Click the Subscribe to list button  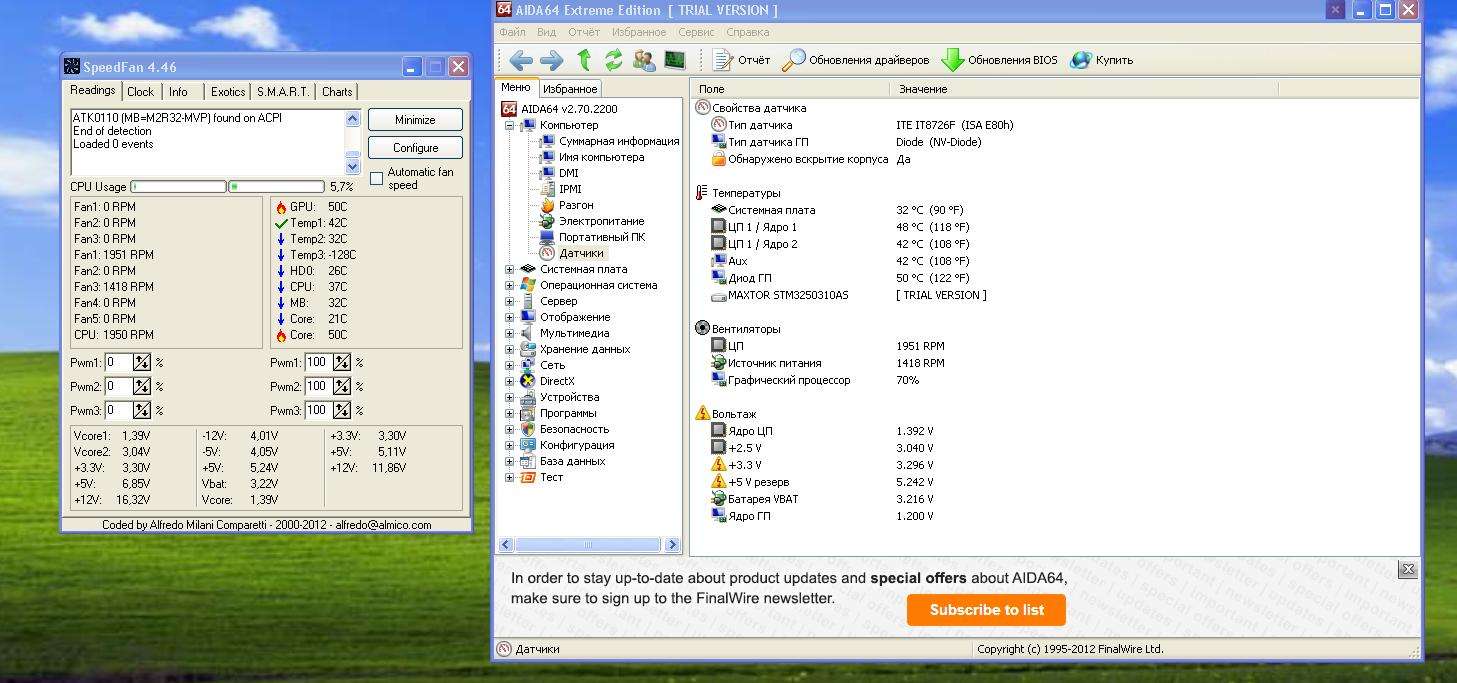(986, 610)
